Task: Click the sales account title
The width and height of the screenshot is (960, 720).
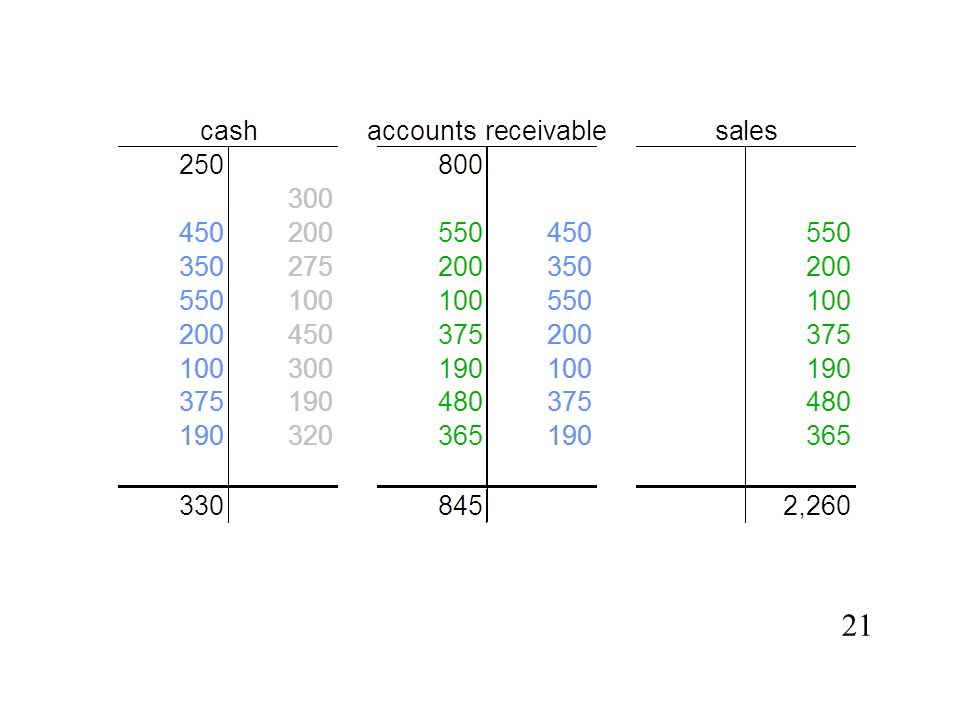Action: (746, 131)
